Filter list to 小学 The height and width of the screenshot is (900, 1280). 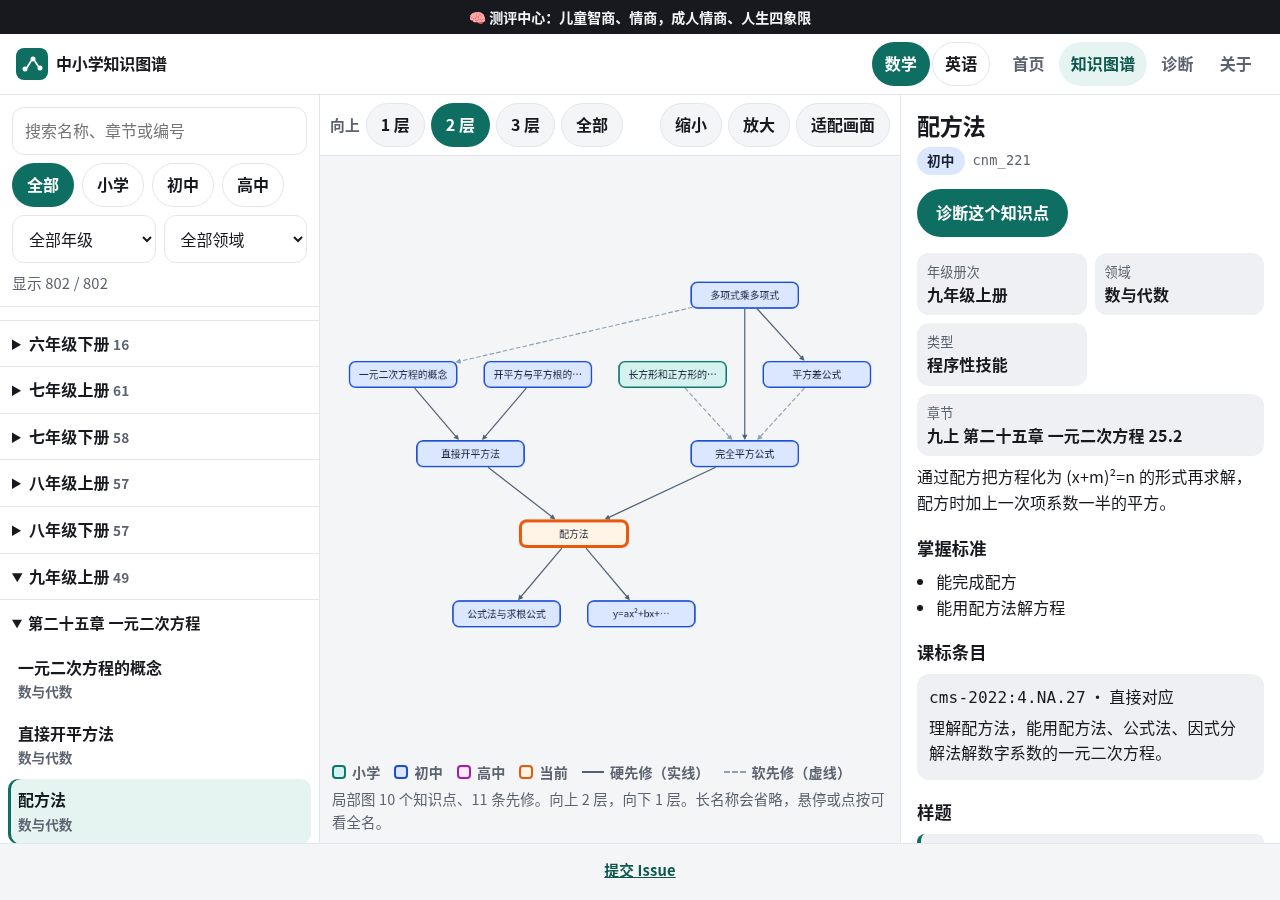coord(113,185)
